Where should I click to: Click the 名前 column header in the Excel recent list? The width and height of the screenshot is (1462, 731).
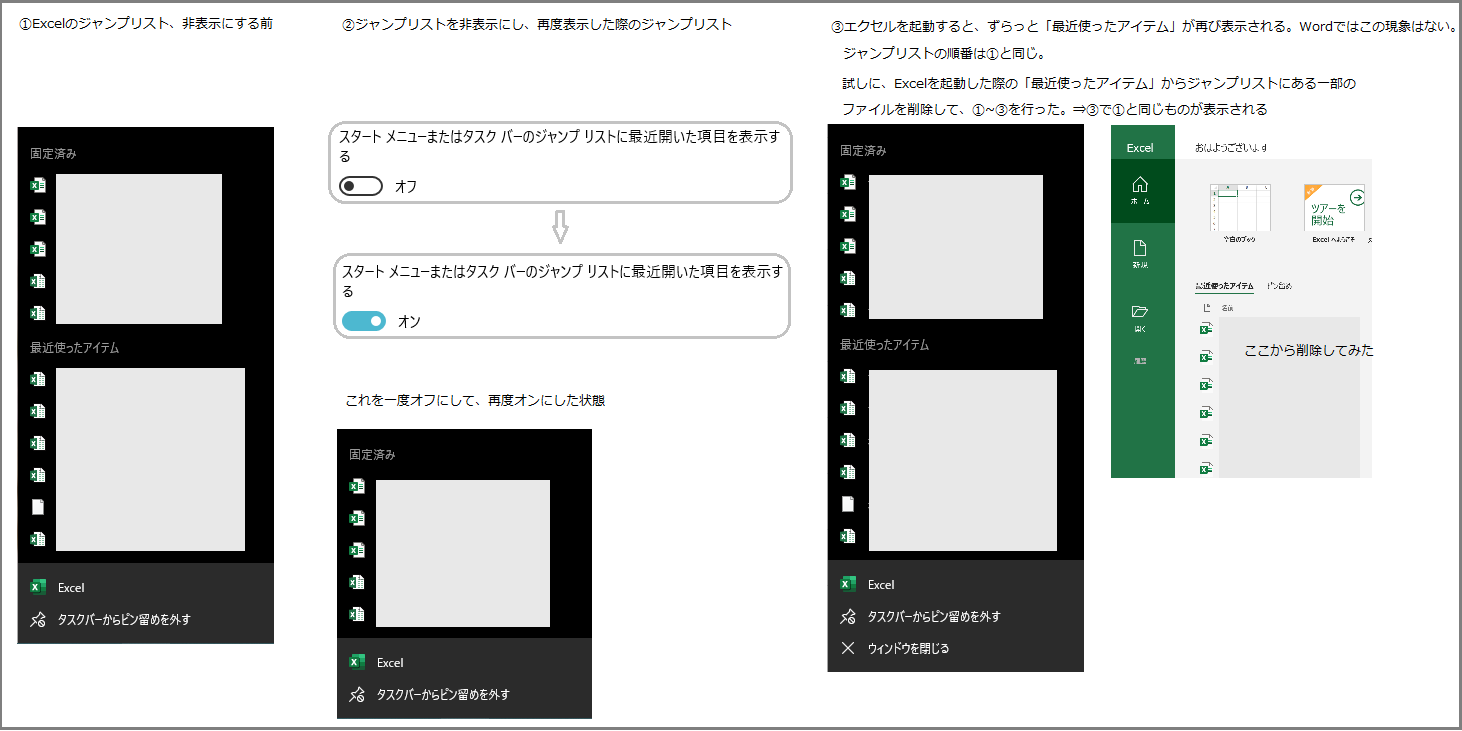[x=1226, y=307]
